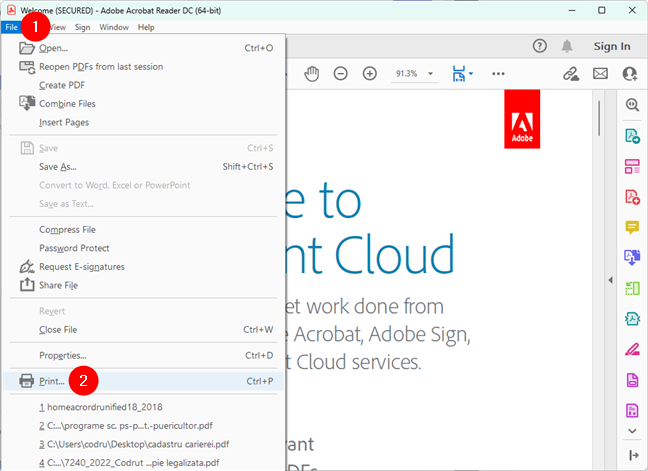Expand the page fit options dropdown

tap(462, 74)
